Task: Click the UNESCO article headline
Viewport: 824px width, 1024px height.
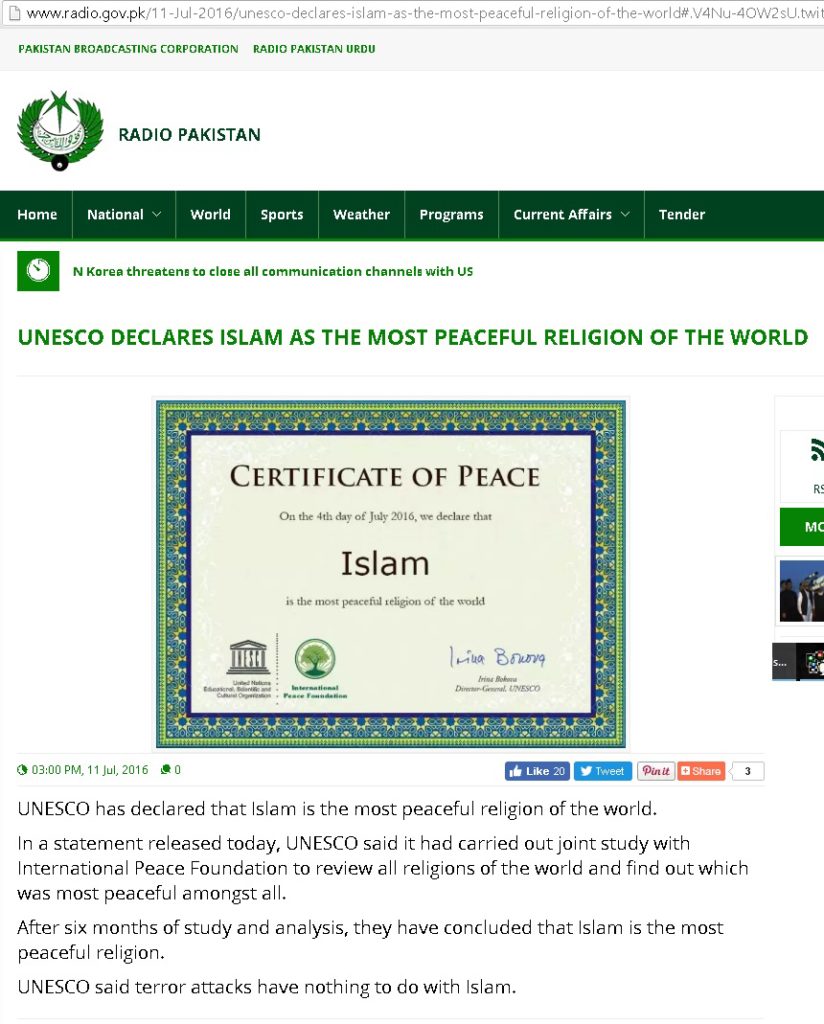Action: click(x=413, y=337)
